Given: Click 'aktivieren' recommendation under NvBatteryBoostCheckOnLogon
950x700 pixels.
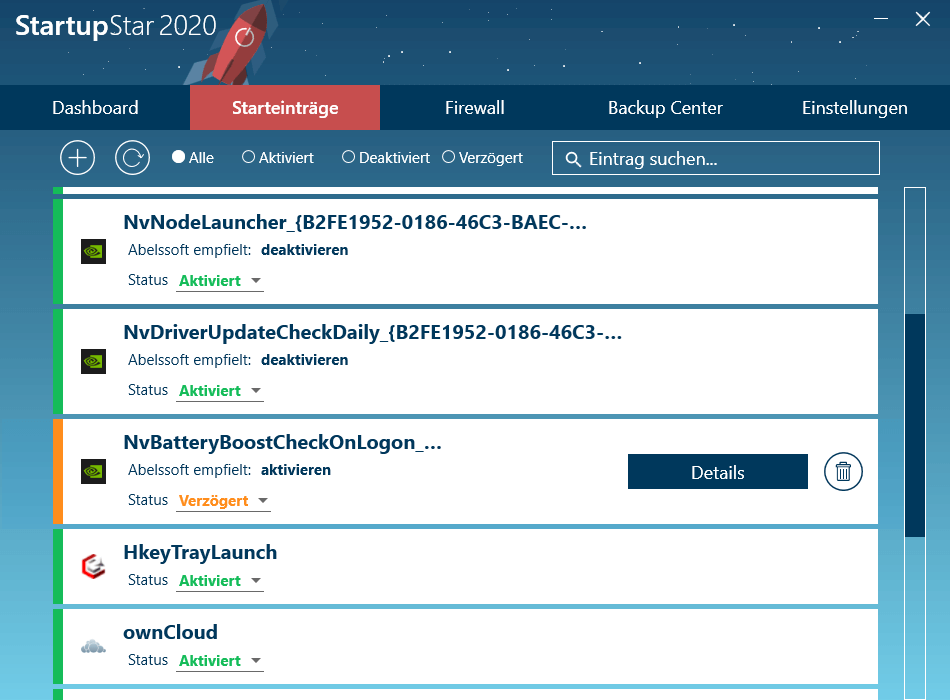Looking at the screenshot, I should coord(296,470).
